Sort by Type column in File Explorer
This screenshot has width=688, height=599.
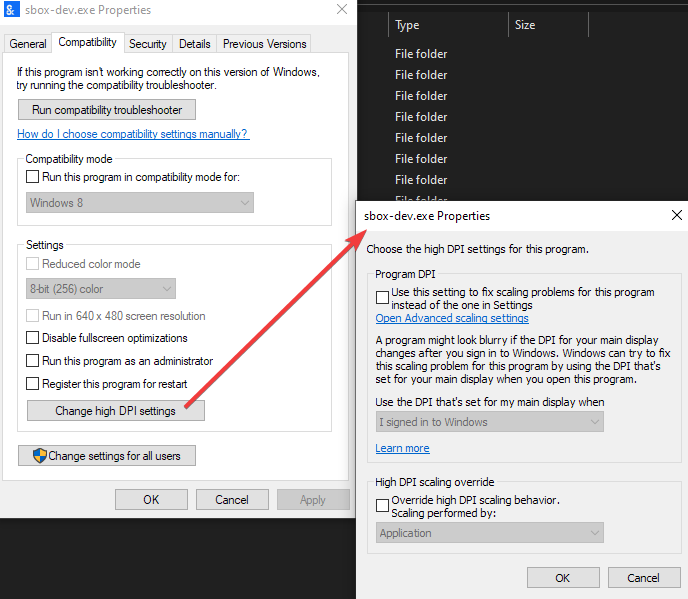[448, 25]
